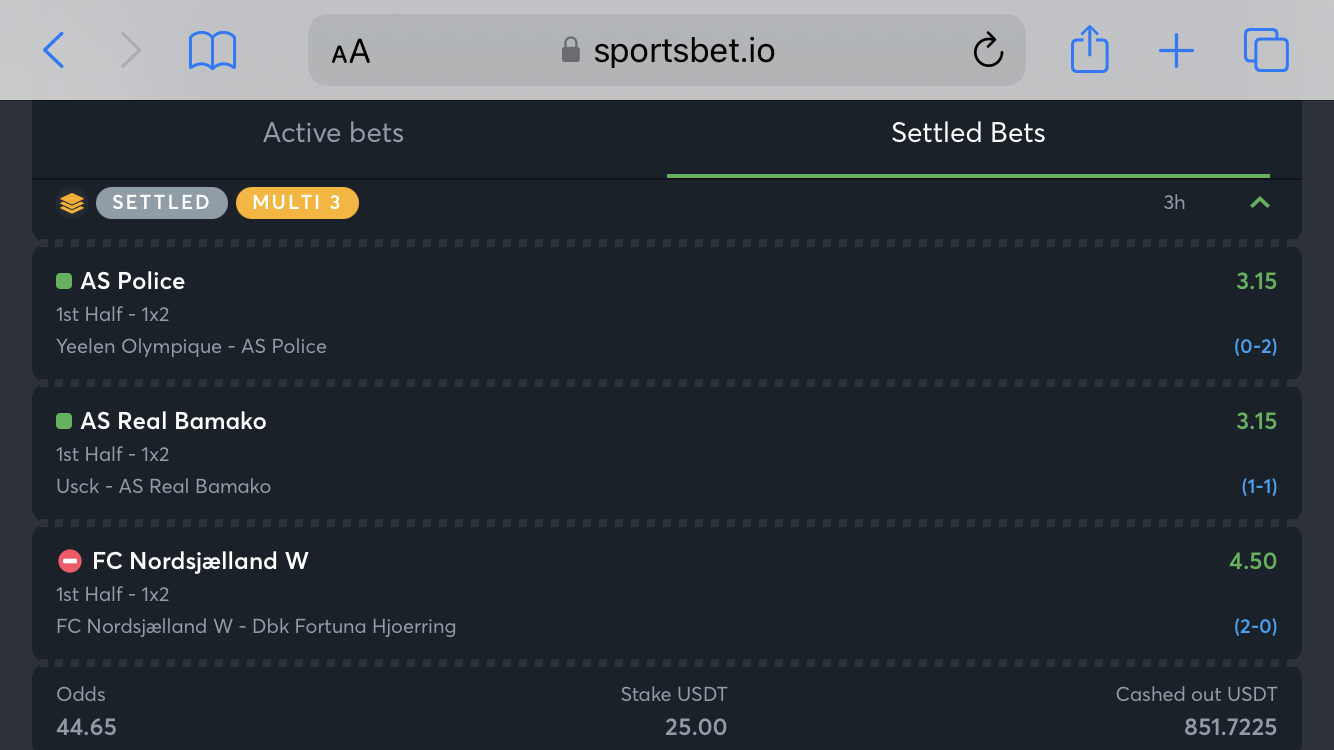The height and width of the screenshot is (750, 1334).
Task: Collapse the bet with the green chevron
Action: (x=1260, y=203)
